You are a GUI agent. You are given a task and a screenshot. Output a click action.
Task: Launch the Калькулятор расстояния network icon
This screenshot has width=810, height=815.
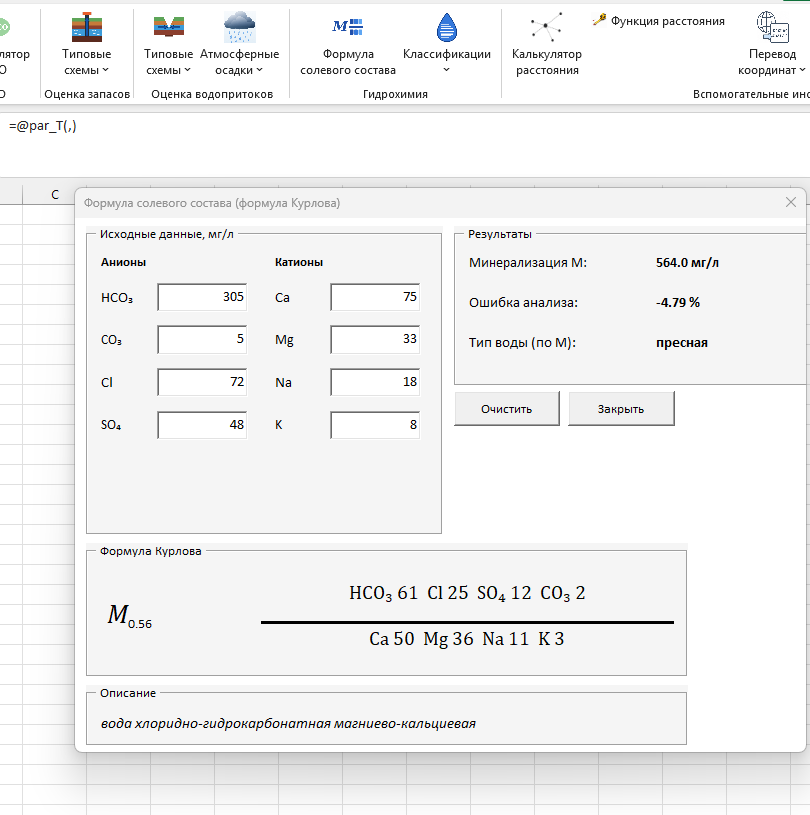pos(546,27)
